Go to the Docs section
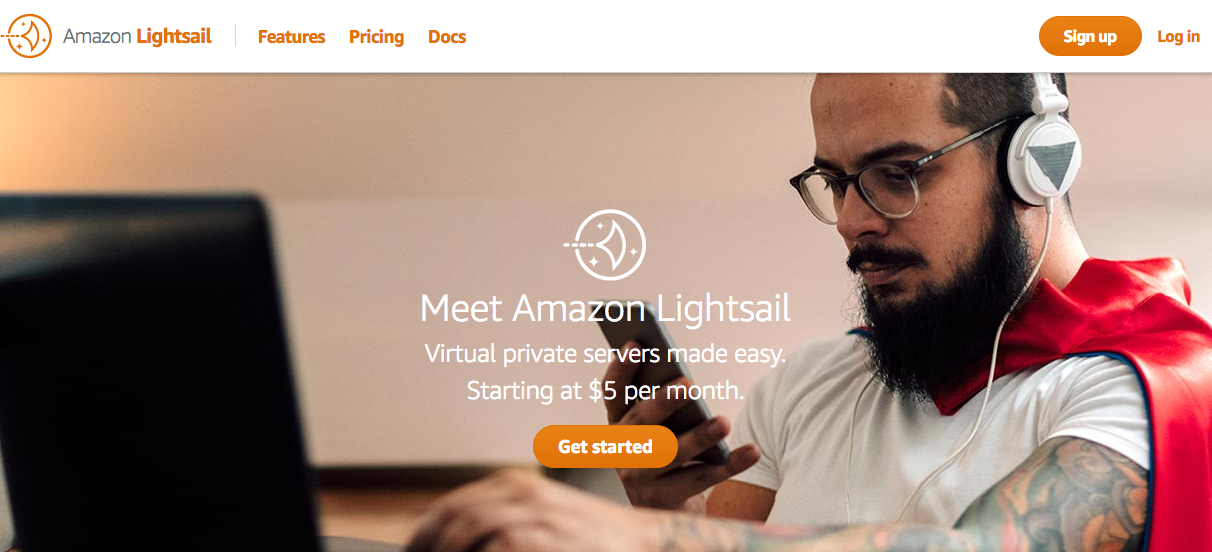1212x552 pixels. pyautogui.click(x=447, y=37)
